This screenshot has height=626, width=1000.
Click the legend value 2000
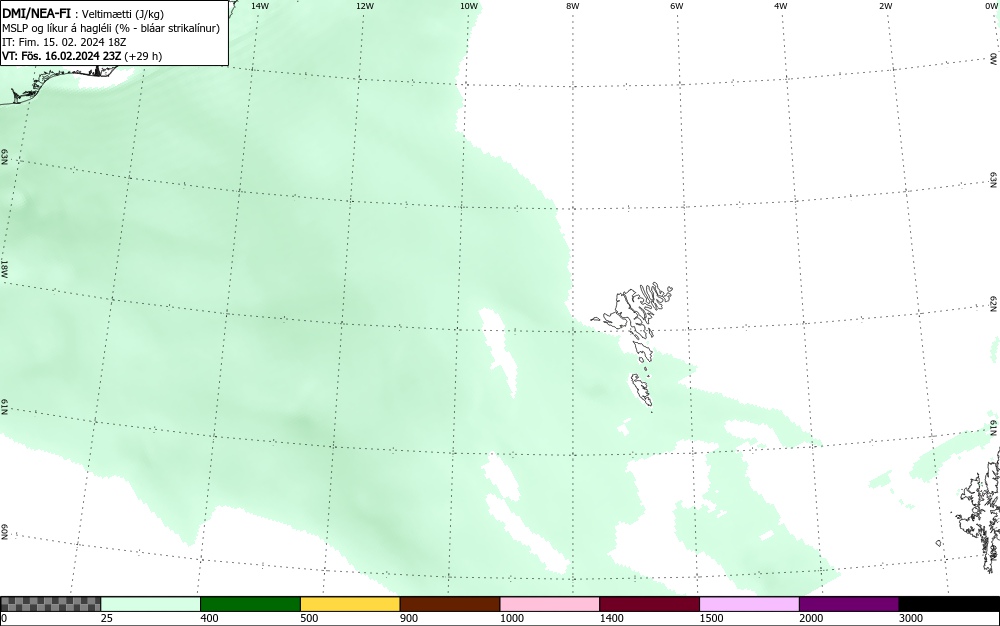[811, 618]
